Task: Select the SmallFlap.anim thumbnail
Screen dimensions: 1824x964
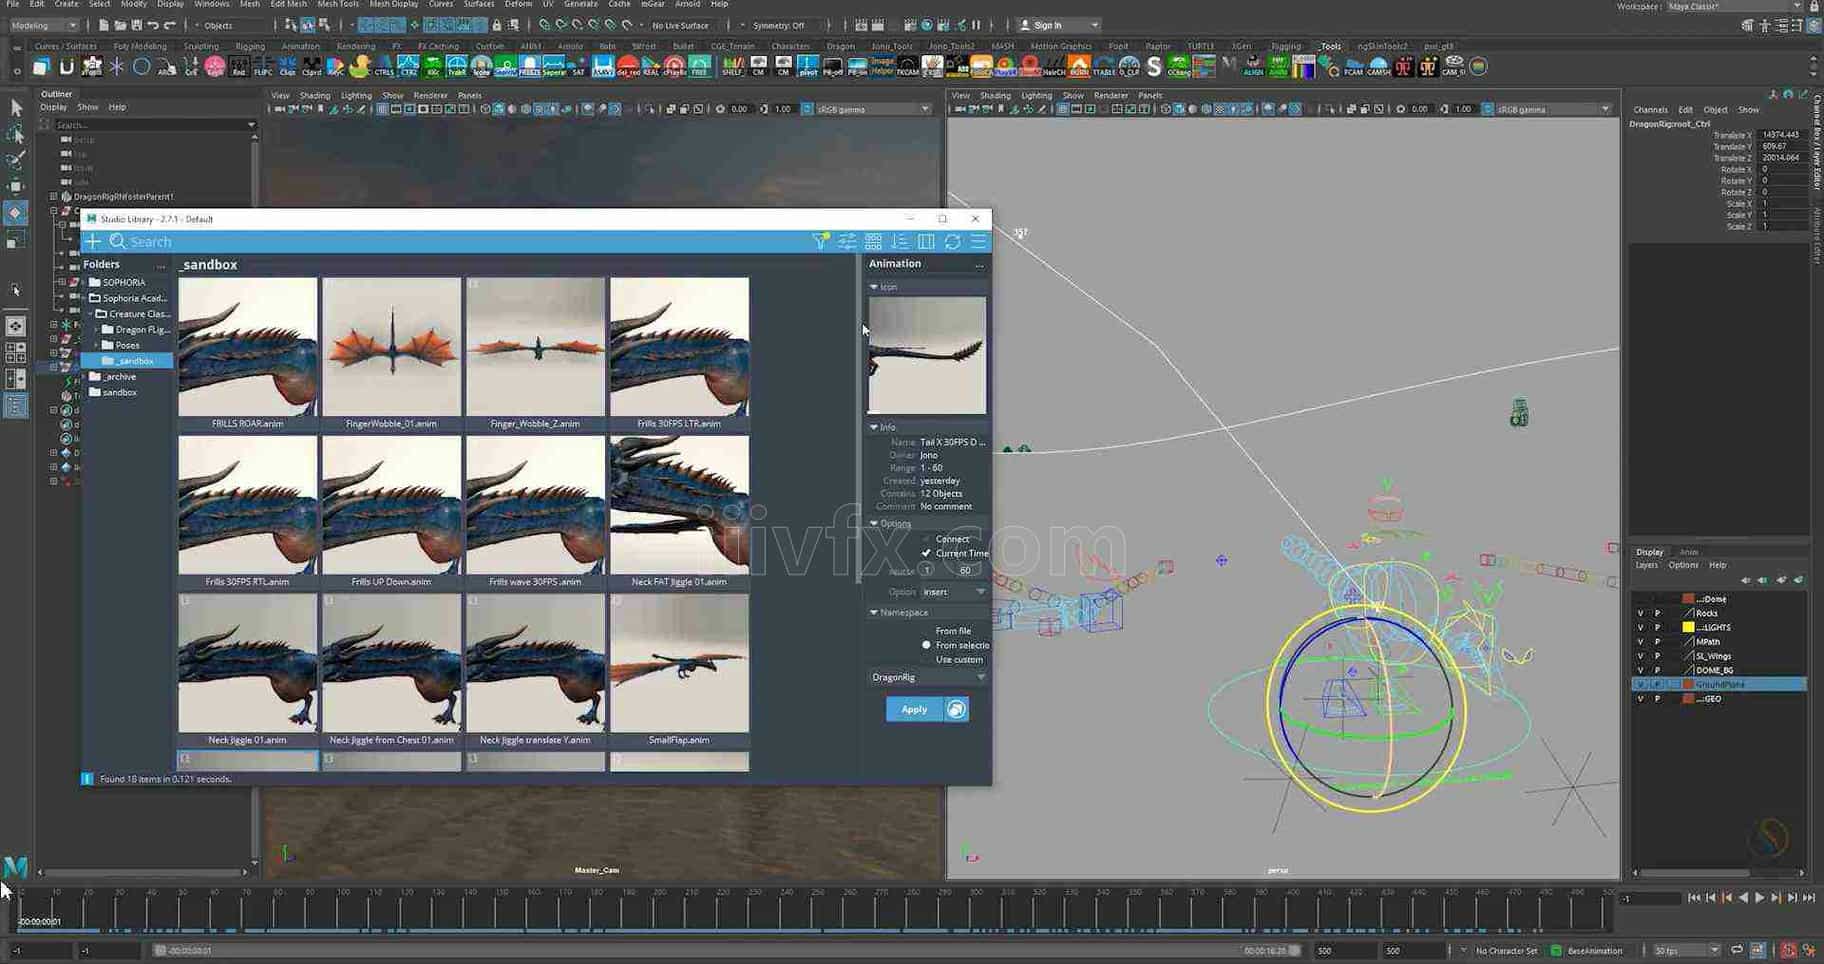Action: pyautogui.click(x=679, y=664)
